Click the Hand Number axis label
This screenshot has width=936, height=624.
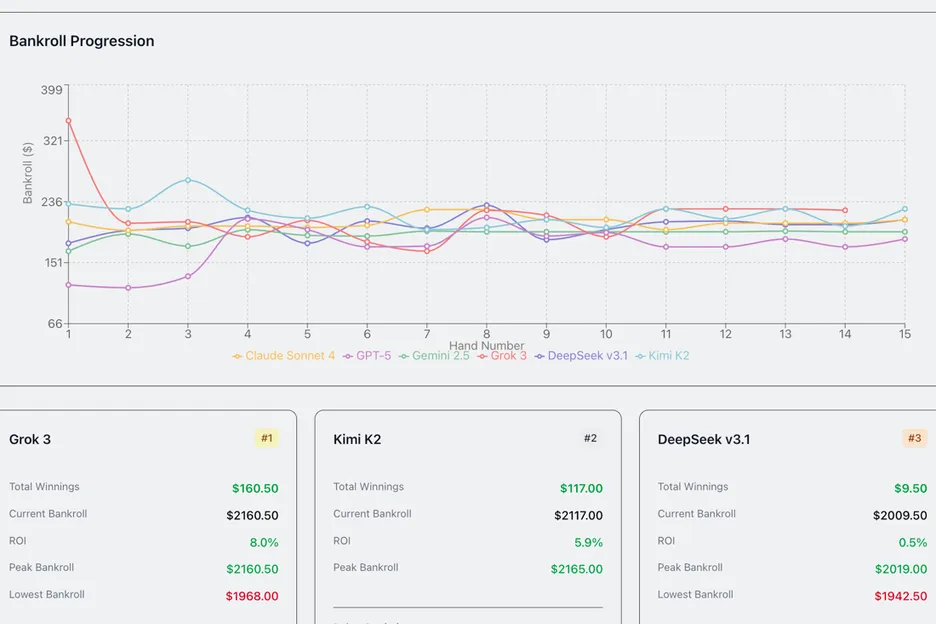tap(487, 345)
